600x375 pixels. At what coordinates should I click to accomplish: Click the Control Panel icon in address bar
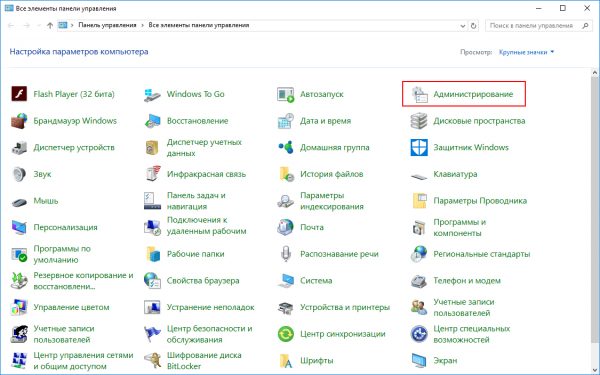click(63, 25)
